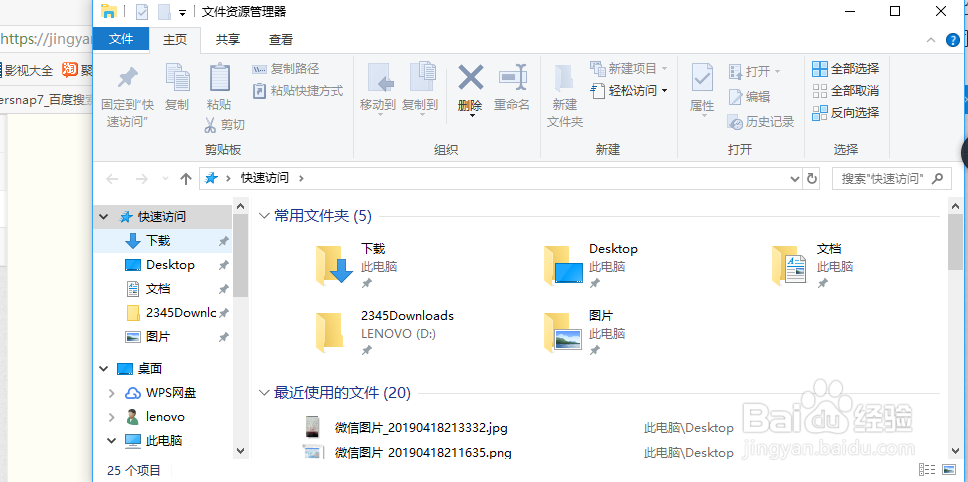Open the 2345Downloads folder tile
The image size is (968, 482).
pyautogui.click(x=384, y=332)
